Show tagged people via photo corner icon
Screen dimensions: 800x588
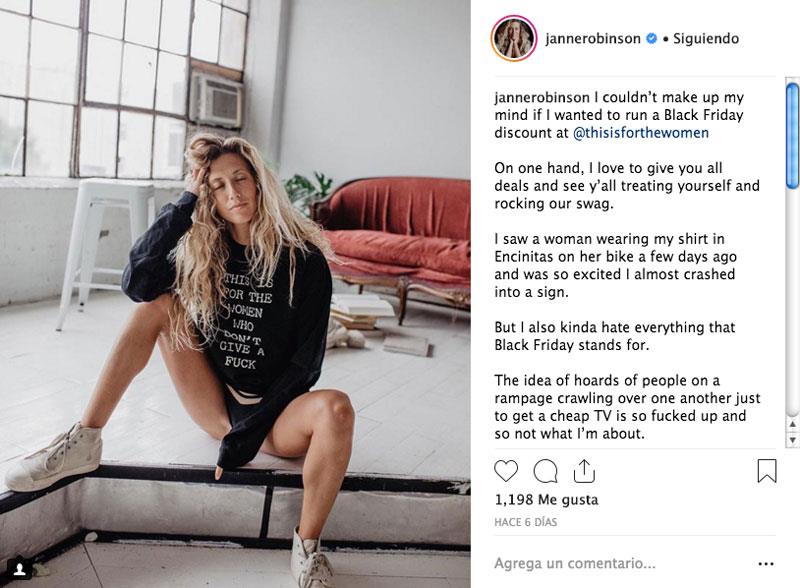click(20, 569)
